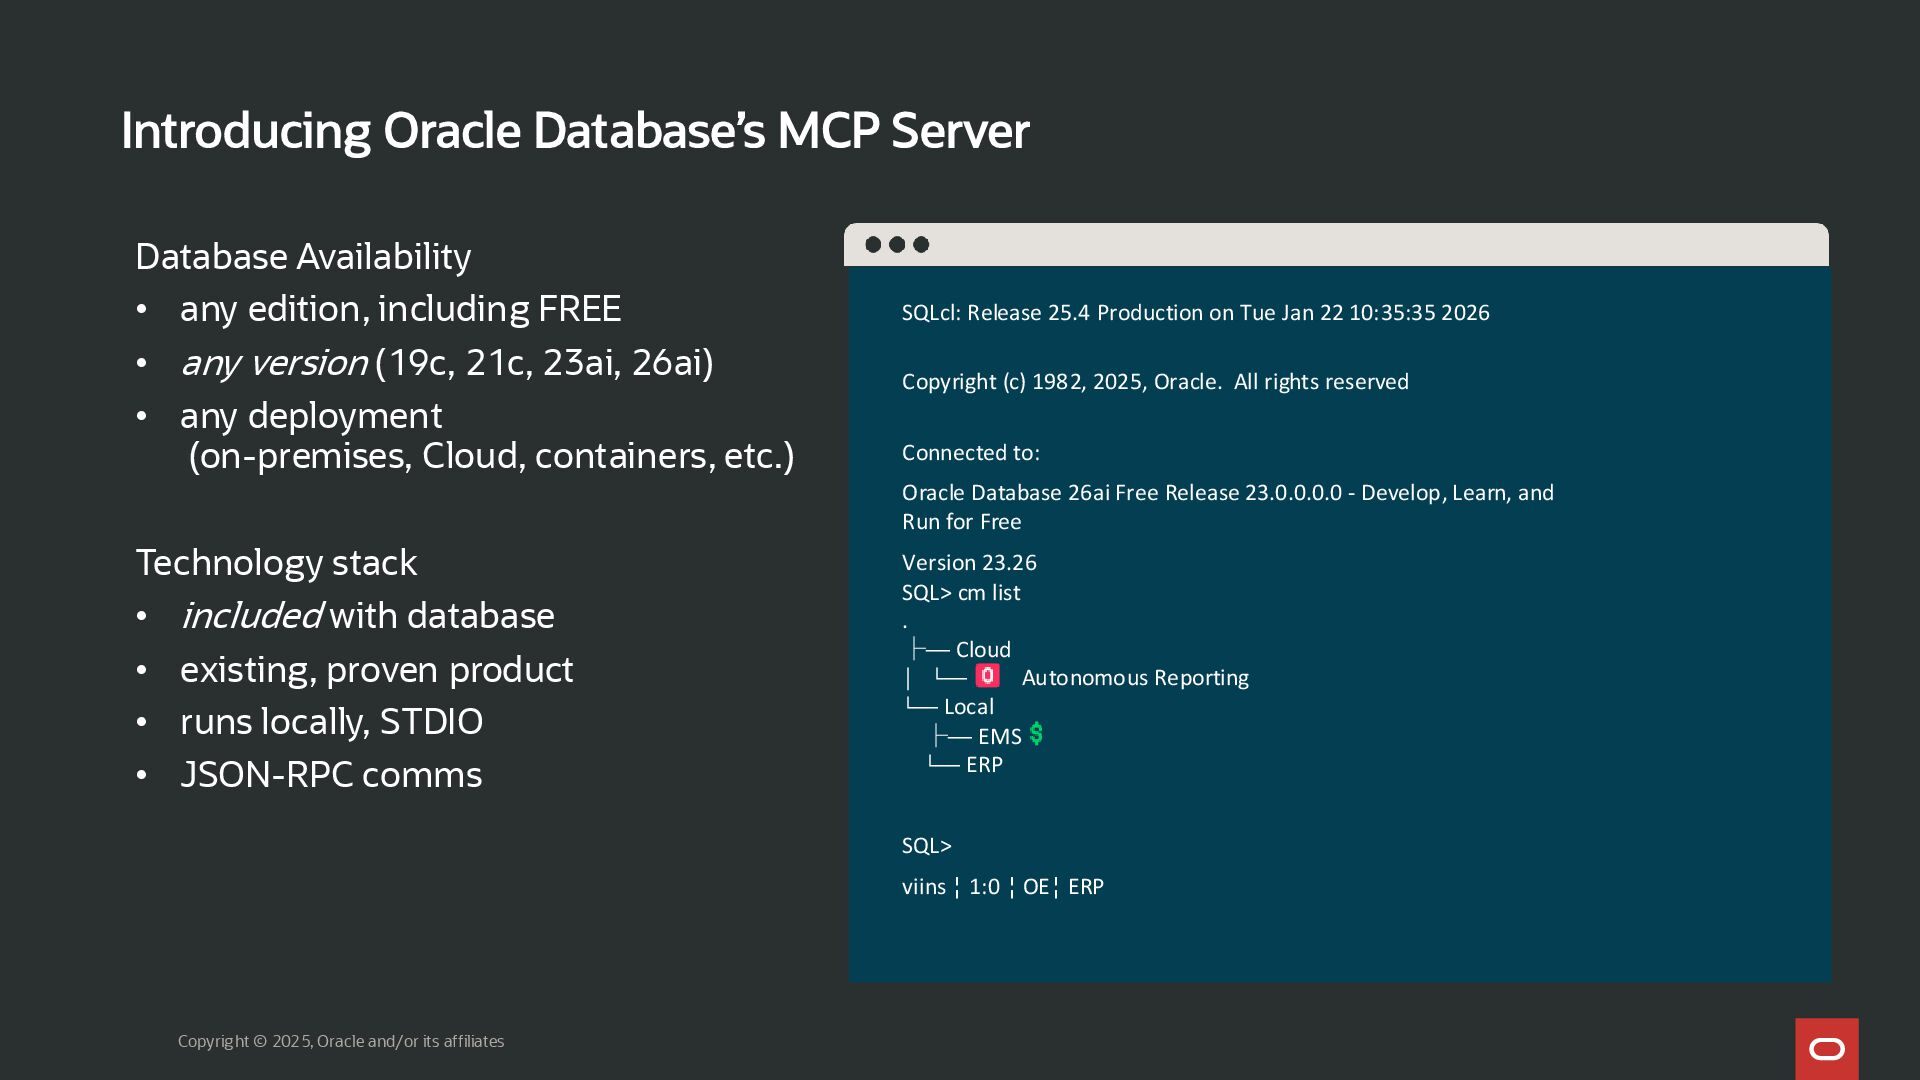Select the Local folder in the connection tree
The height and width of the screenshot is (1080, 1920).
click(x=968, y=707)
